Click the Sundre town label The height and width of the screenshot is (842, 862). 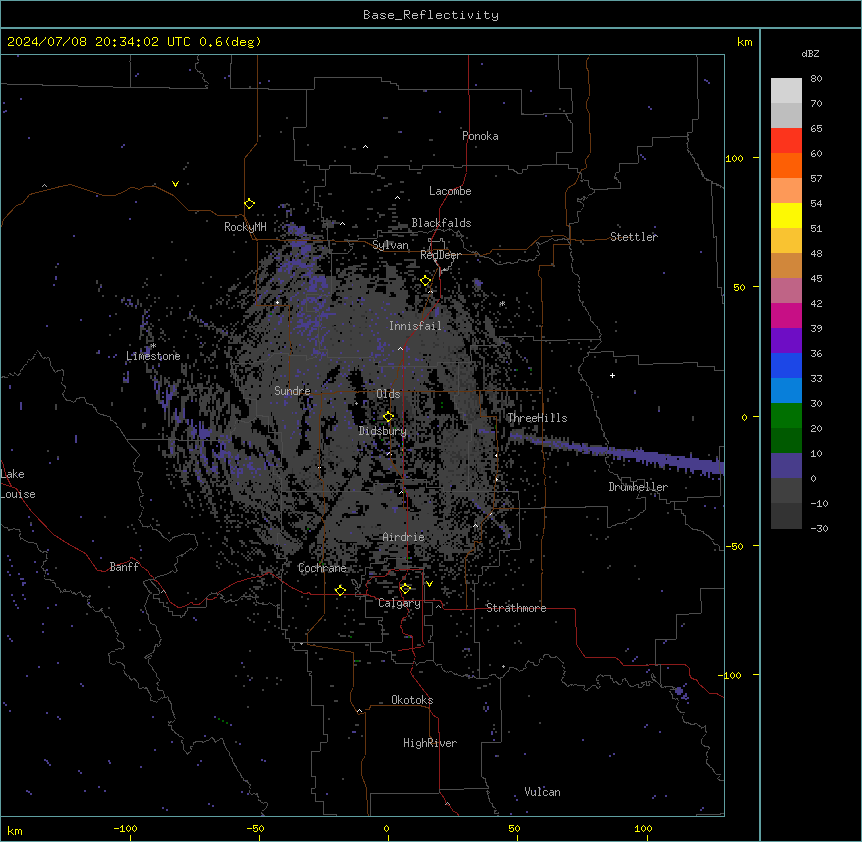click(x=292, y=391)
